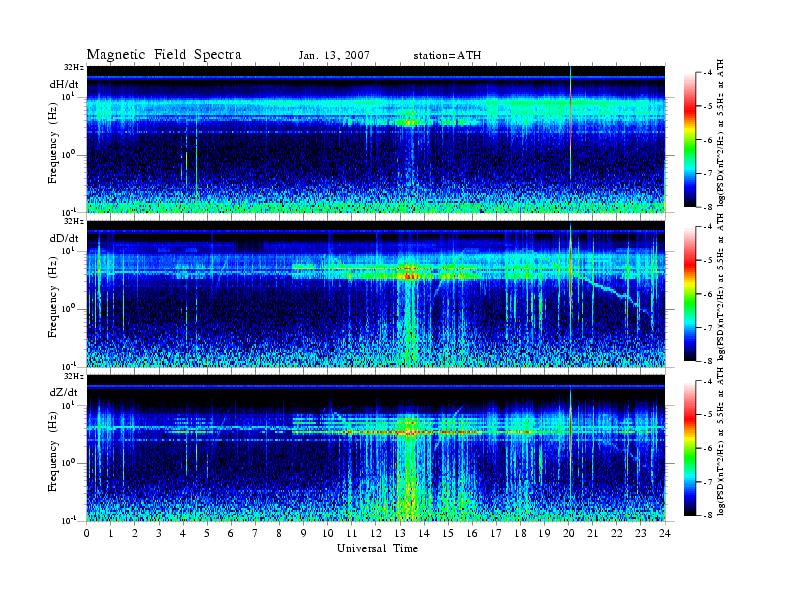Click the "32Hz" label above dZ/dt panel
792x612 pixels.
(x=73, y=376)
